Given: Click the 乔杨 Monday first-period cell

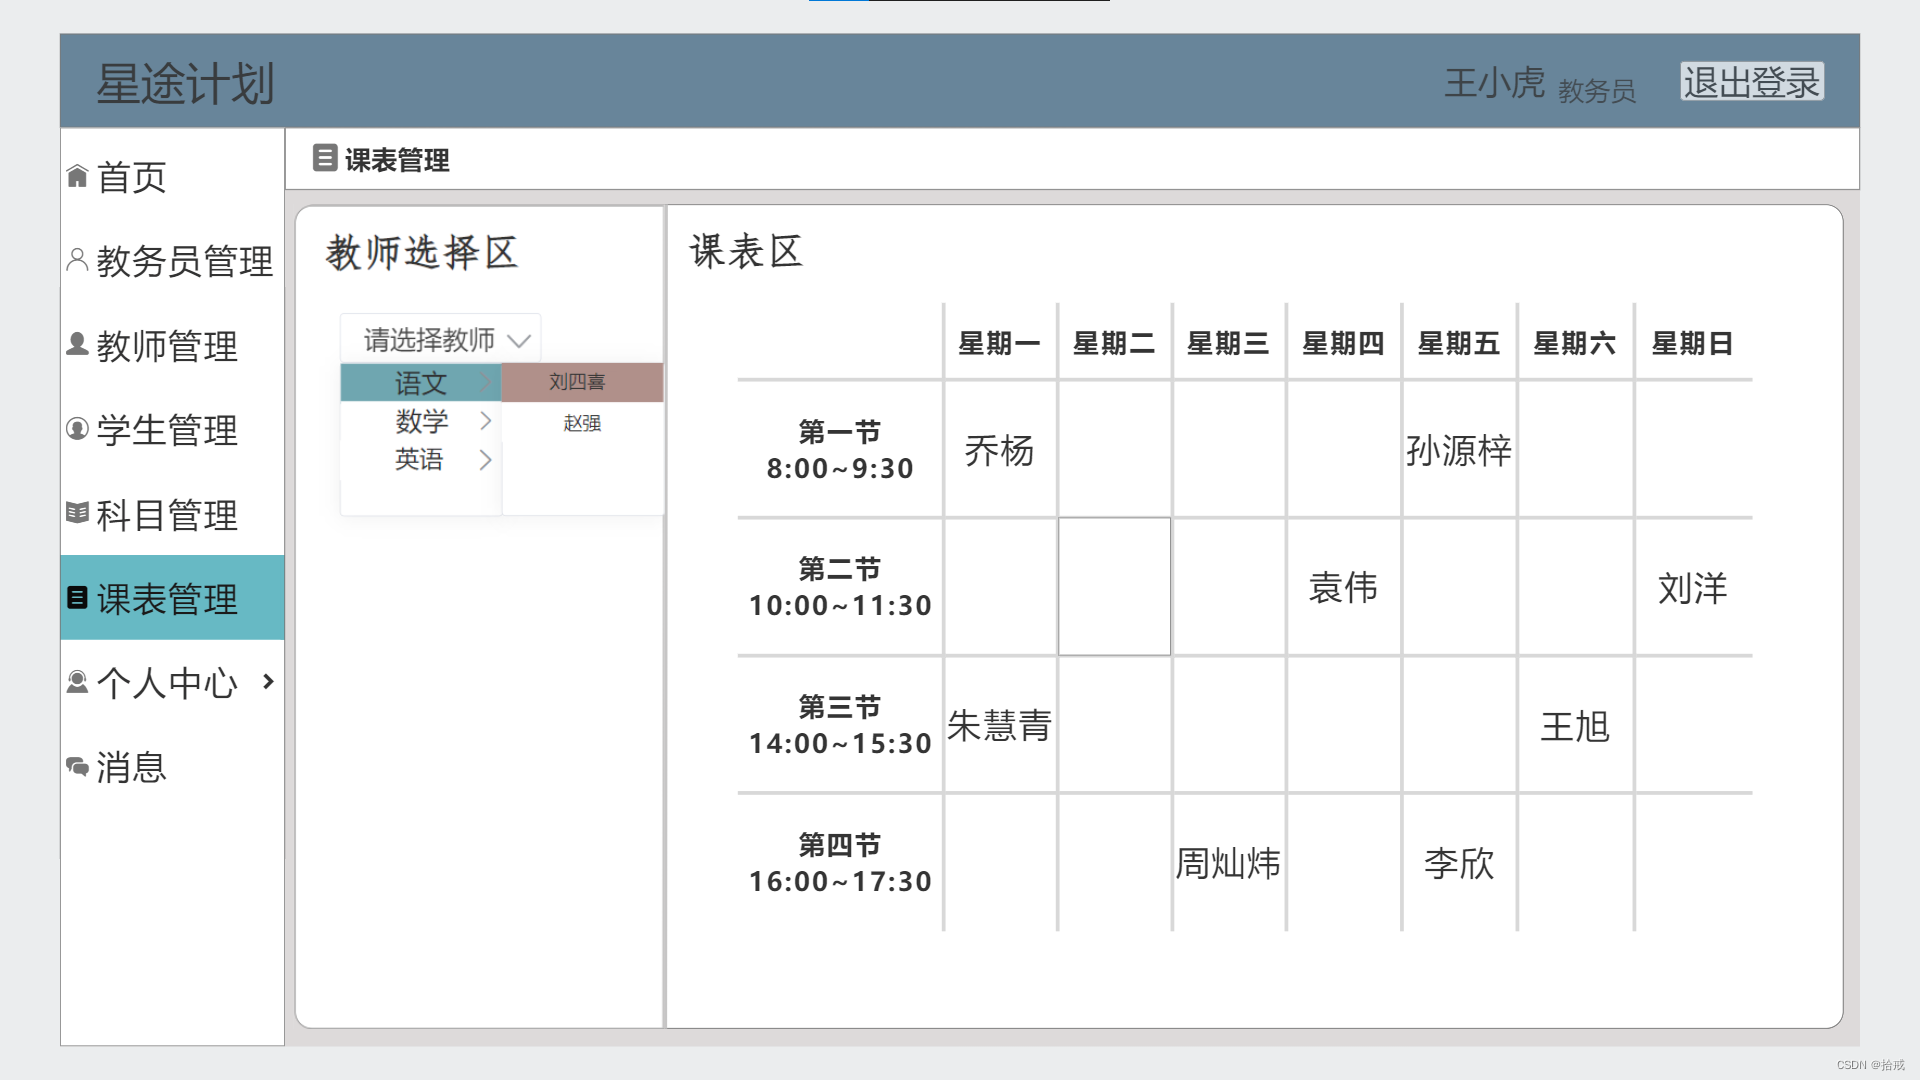Looking at the screenshot, I should click(999, 450).
